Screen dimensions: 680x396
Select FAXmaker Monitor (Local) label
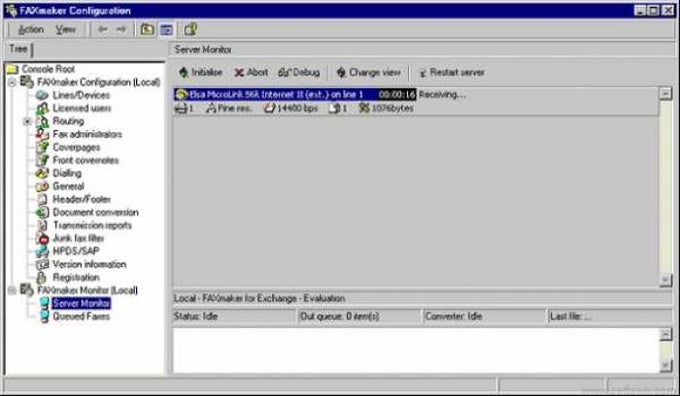[x=87, y=290]
